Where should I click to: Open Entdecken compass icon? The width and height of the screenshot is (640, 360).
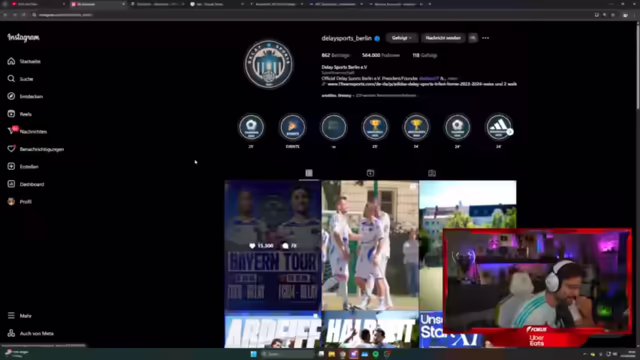point(11,96)
